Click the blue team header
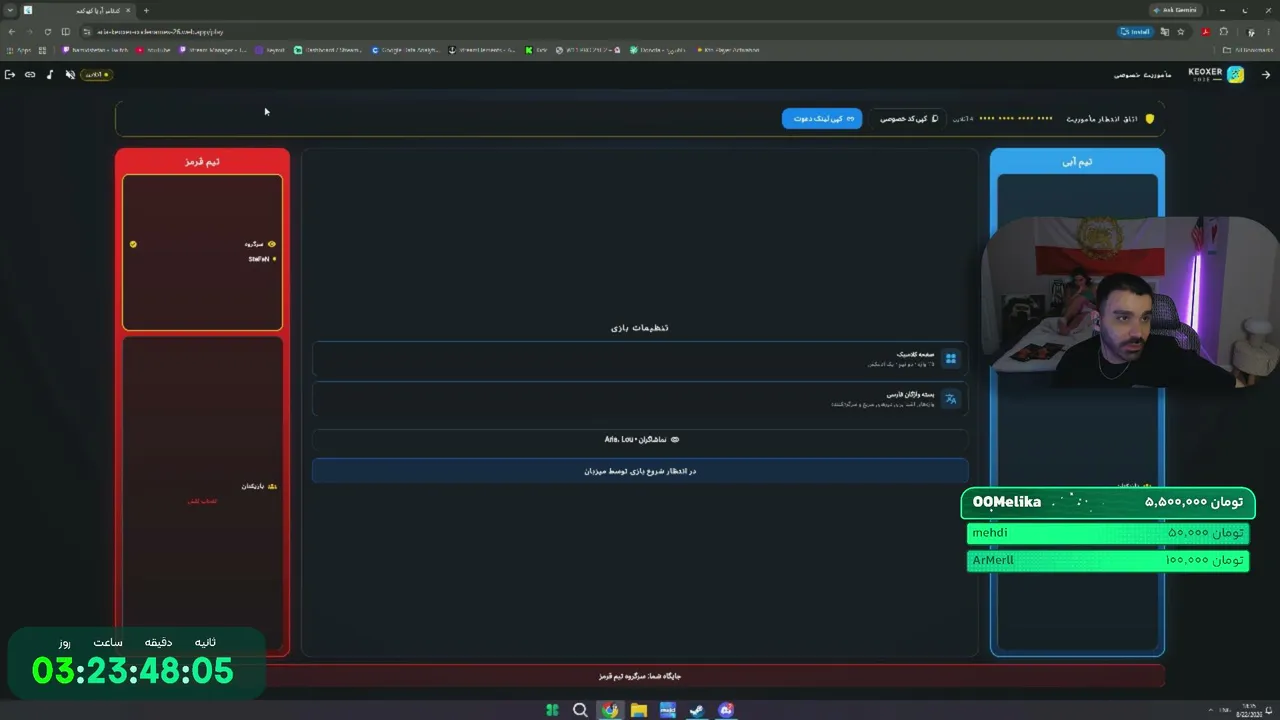Screen dimensions: 1280x720 click(1077, 161)
